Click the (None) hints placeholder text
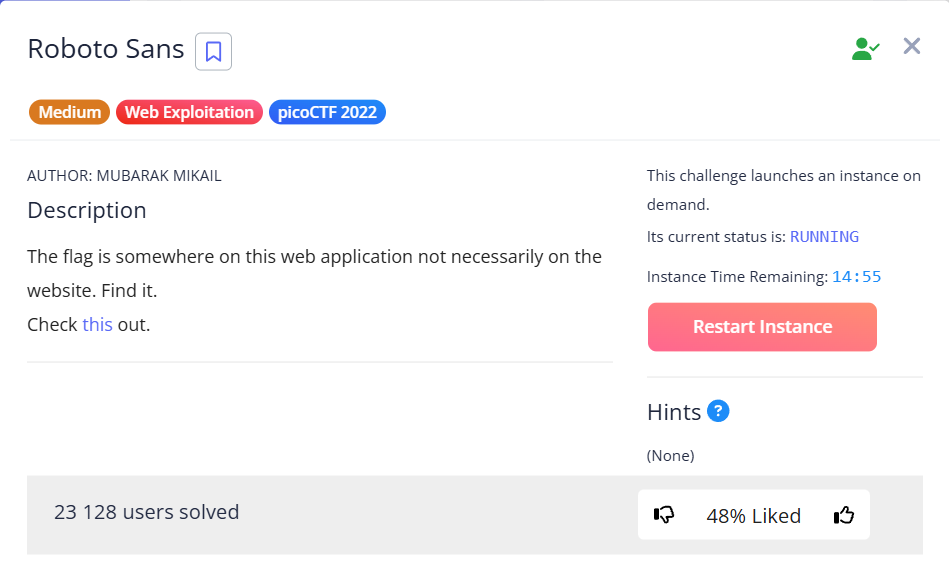The width and height of the screenshot is (949, 575). pos(670,456)
